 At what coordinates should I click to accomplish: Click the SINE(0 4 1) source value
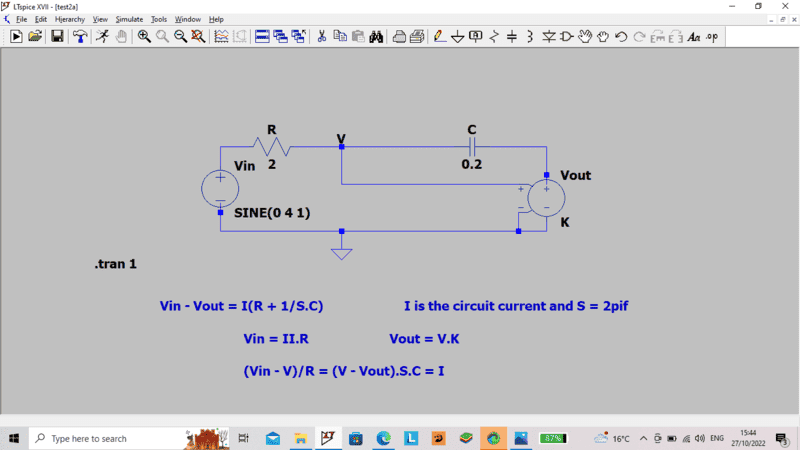[x=272, y=213]
